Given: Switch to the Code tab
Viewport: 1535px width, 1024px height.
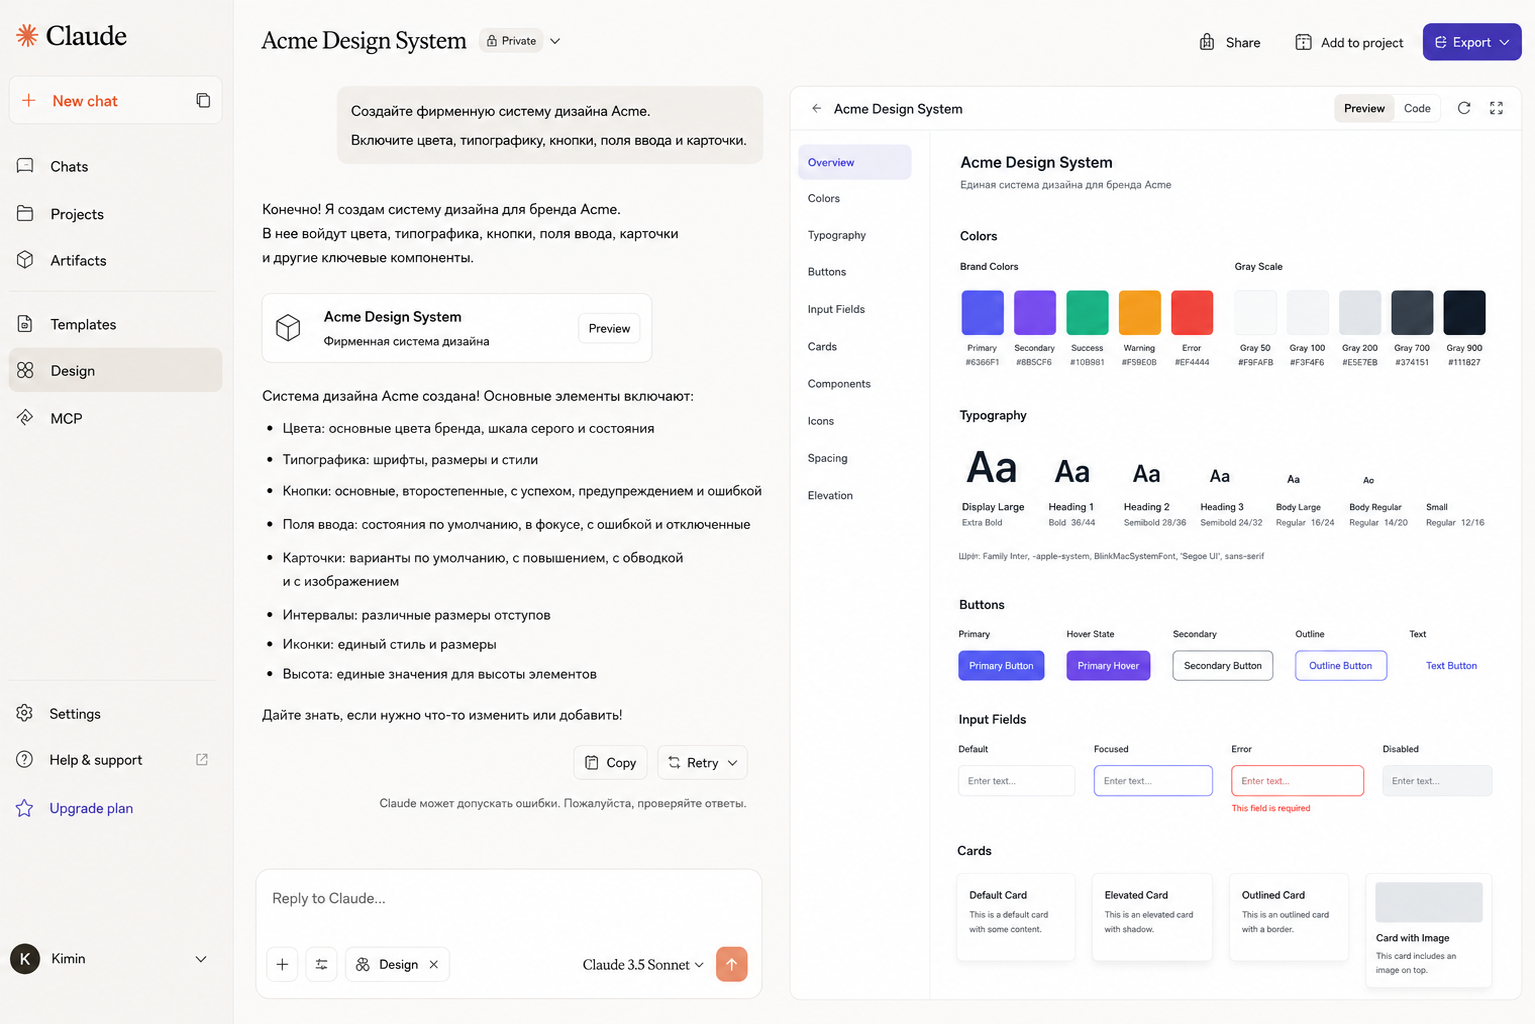Looking at the screenshot, I should (x=1417, y=108).
